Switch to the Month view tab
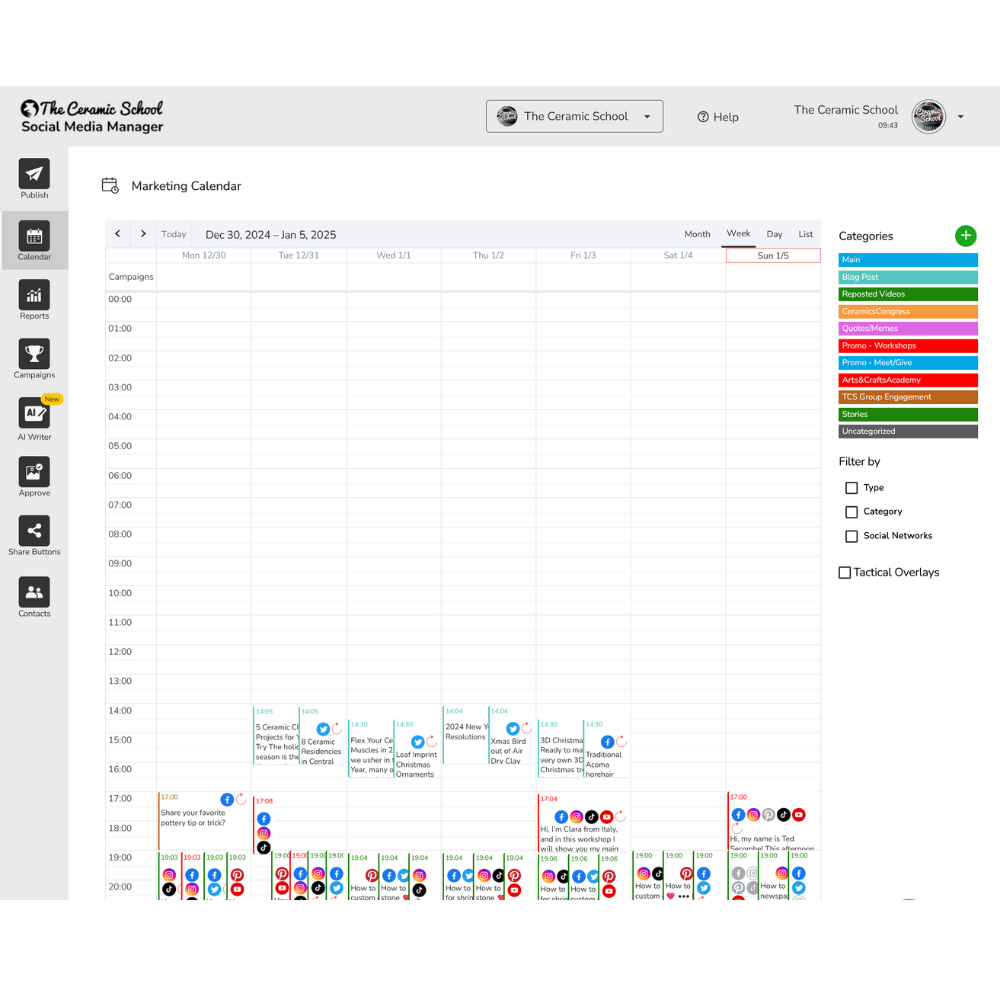 [697, 234]
